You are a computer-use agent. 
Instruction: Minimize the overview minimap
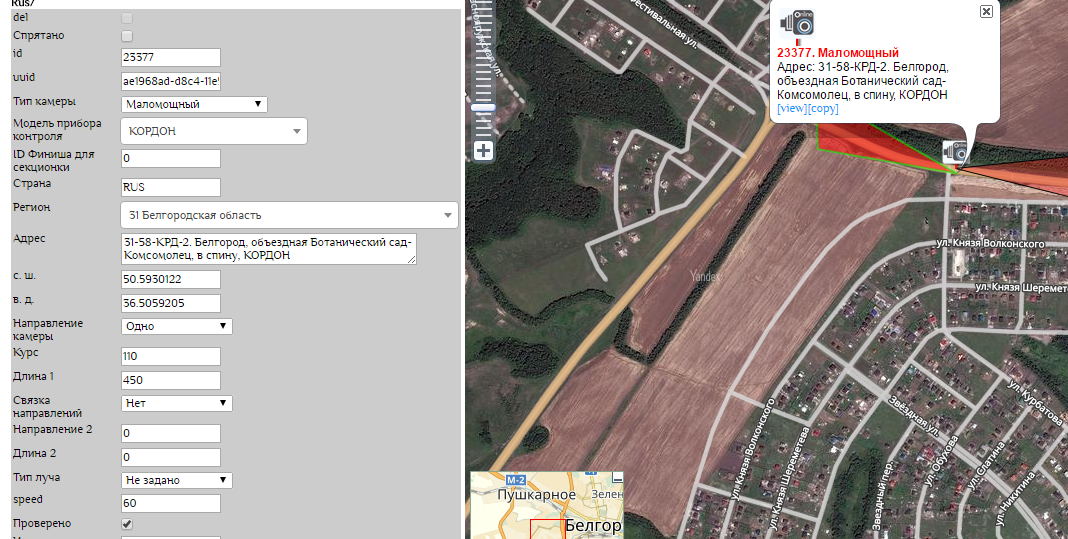click(x=617, y=478)
